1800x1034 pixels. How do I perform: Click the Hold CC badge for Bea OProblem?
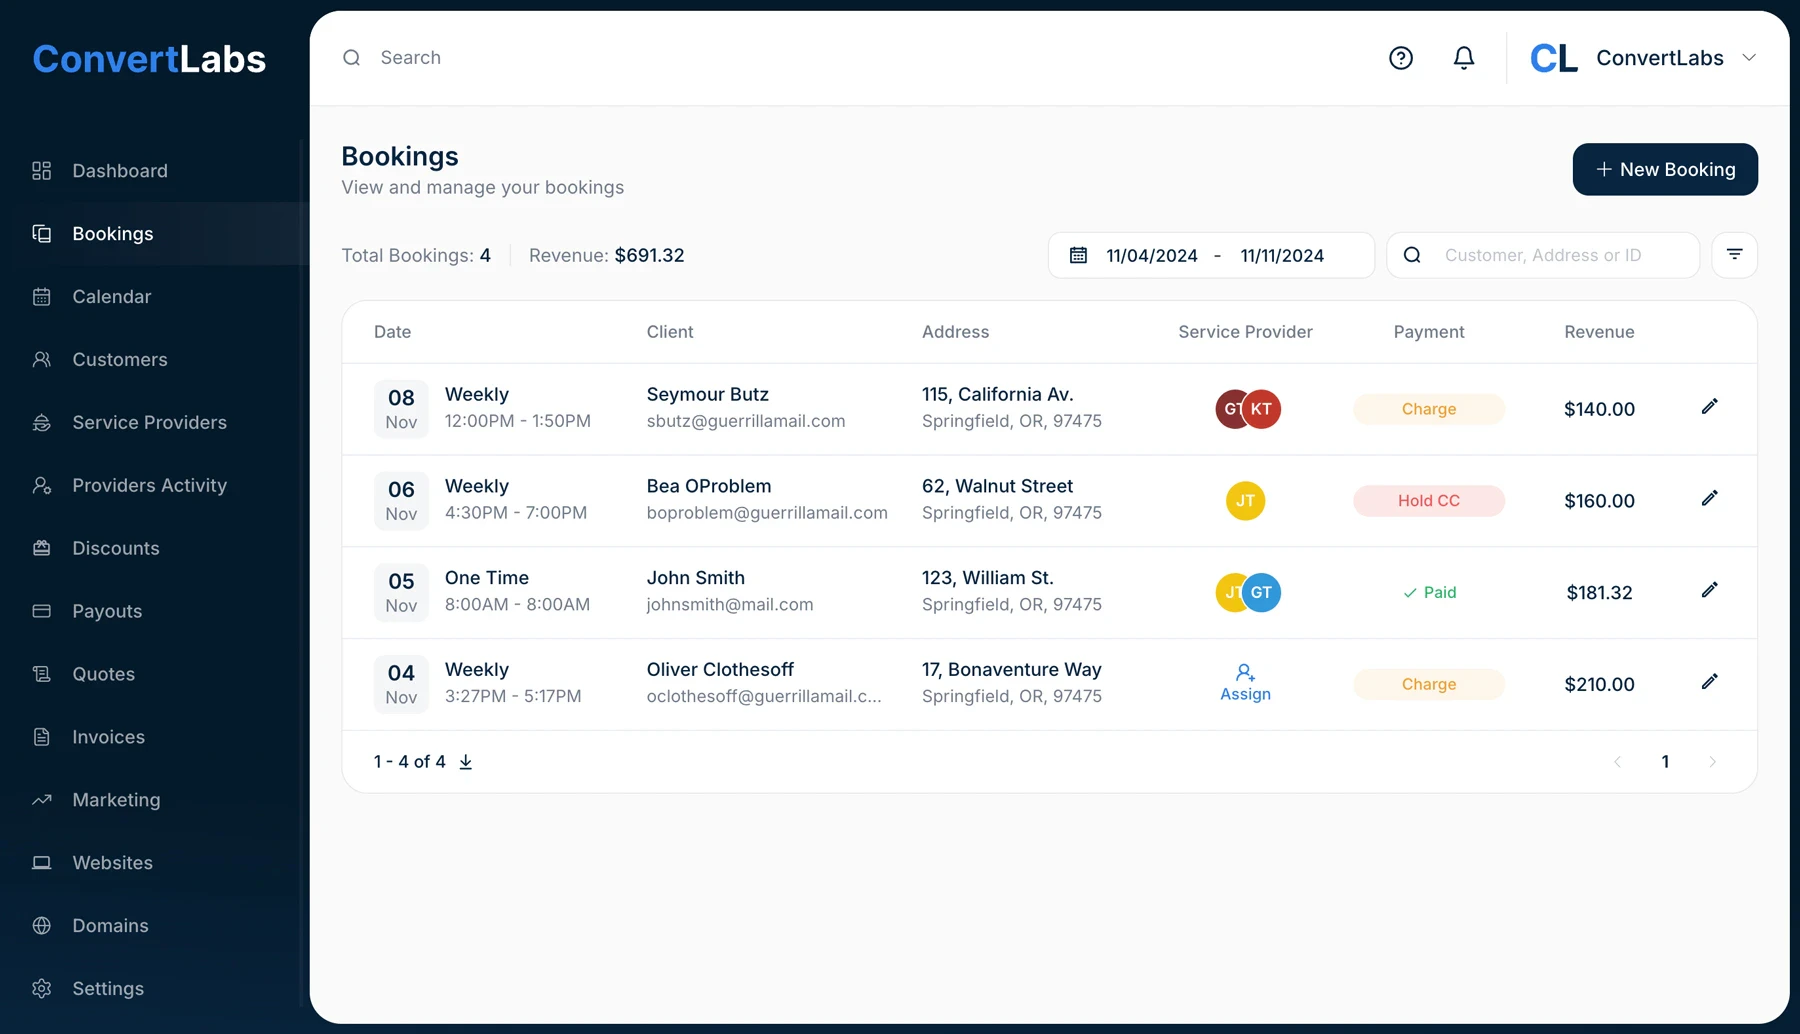1429,500
